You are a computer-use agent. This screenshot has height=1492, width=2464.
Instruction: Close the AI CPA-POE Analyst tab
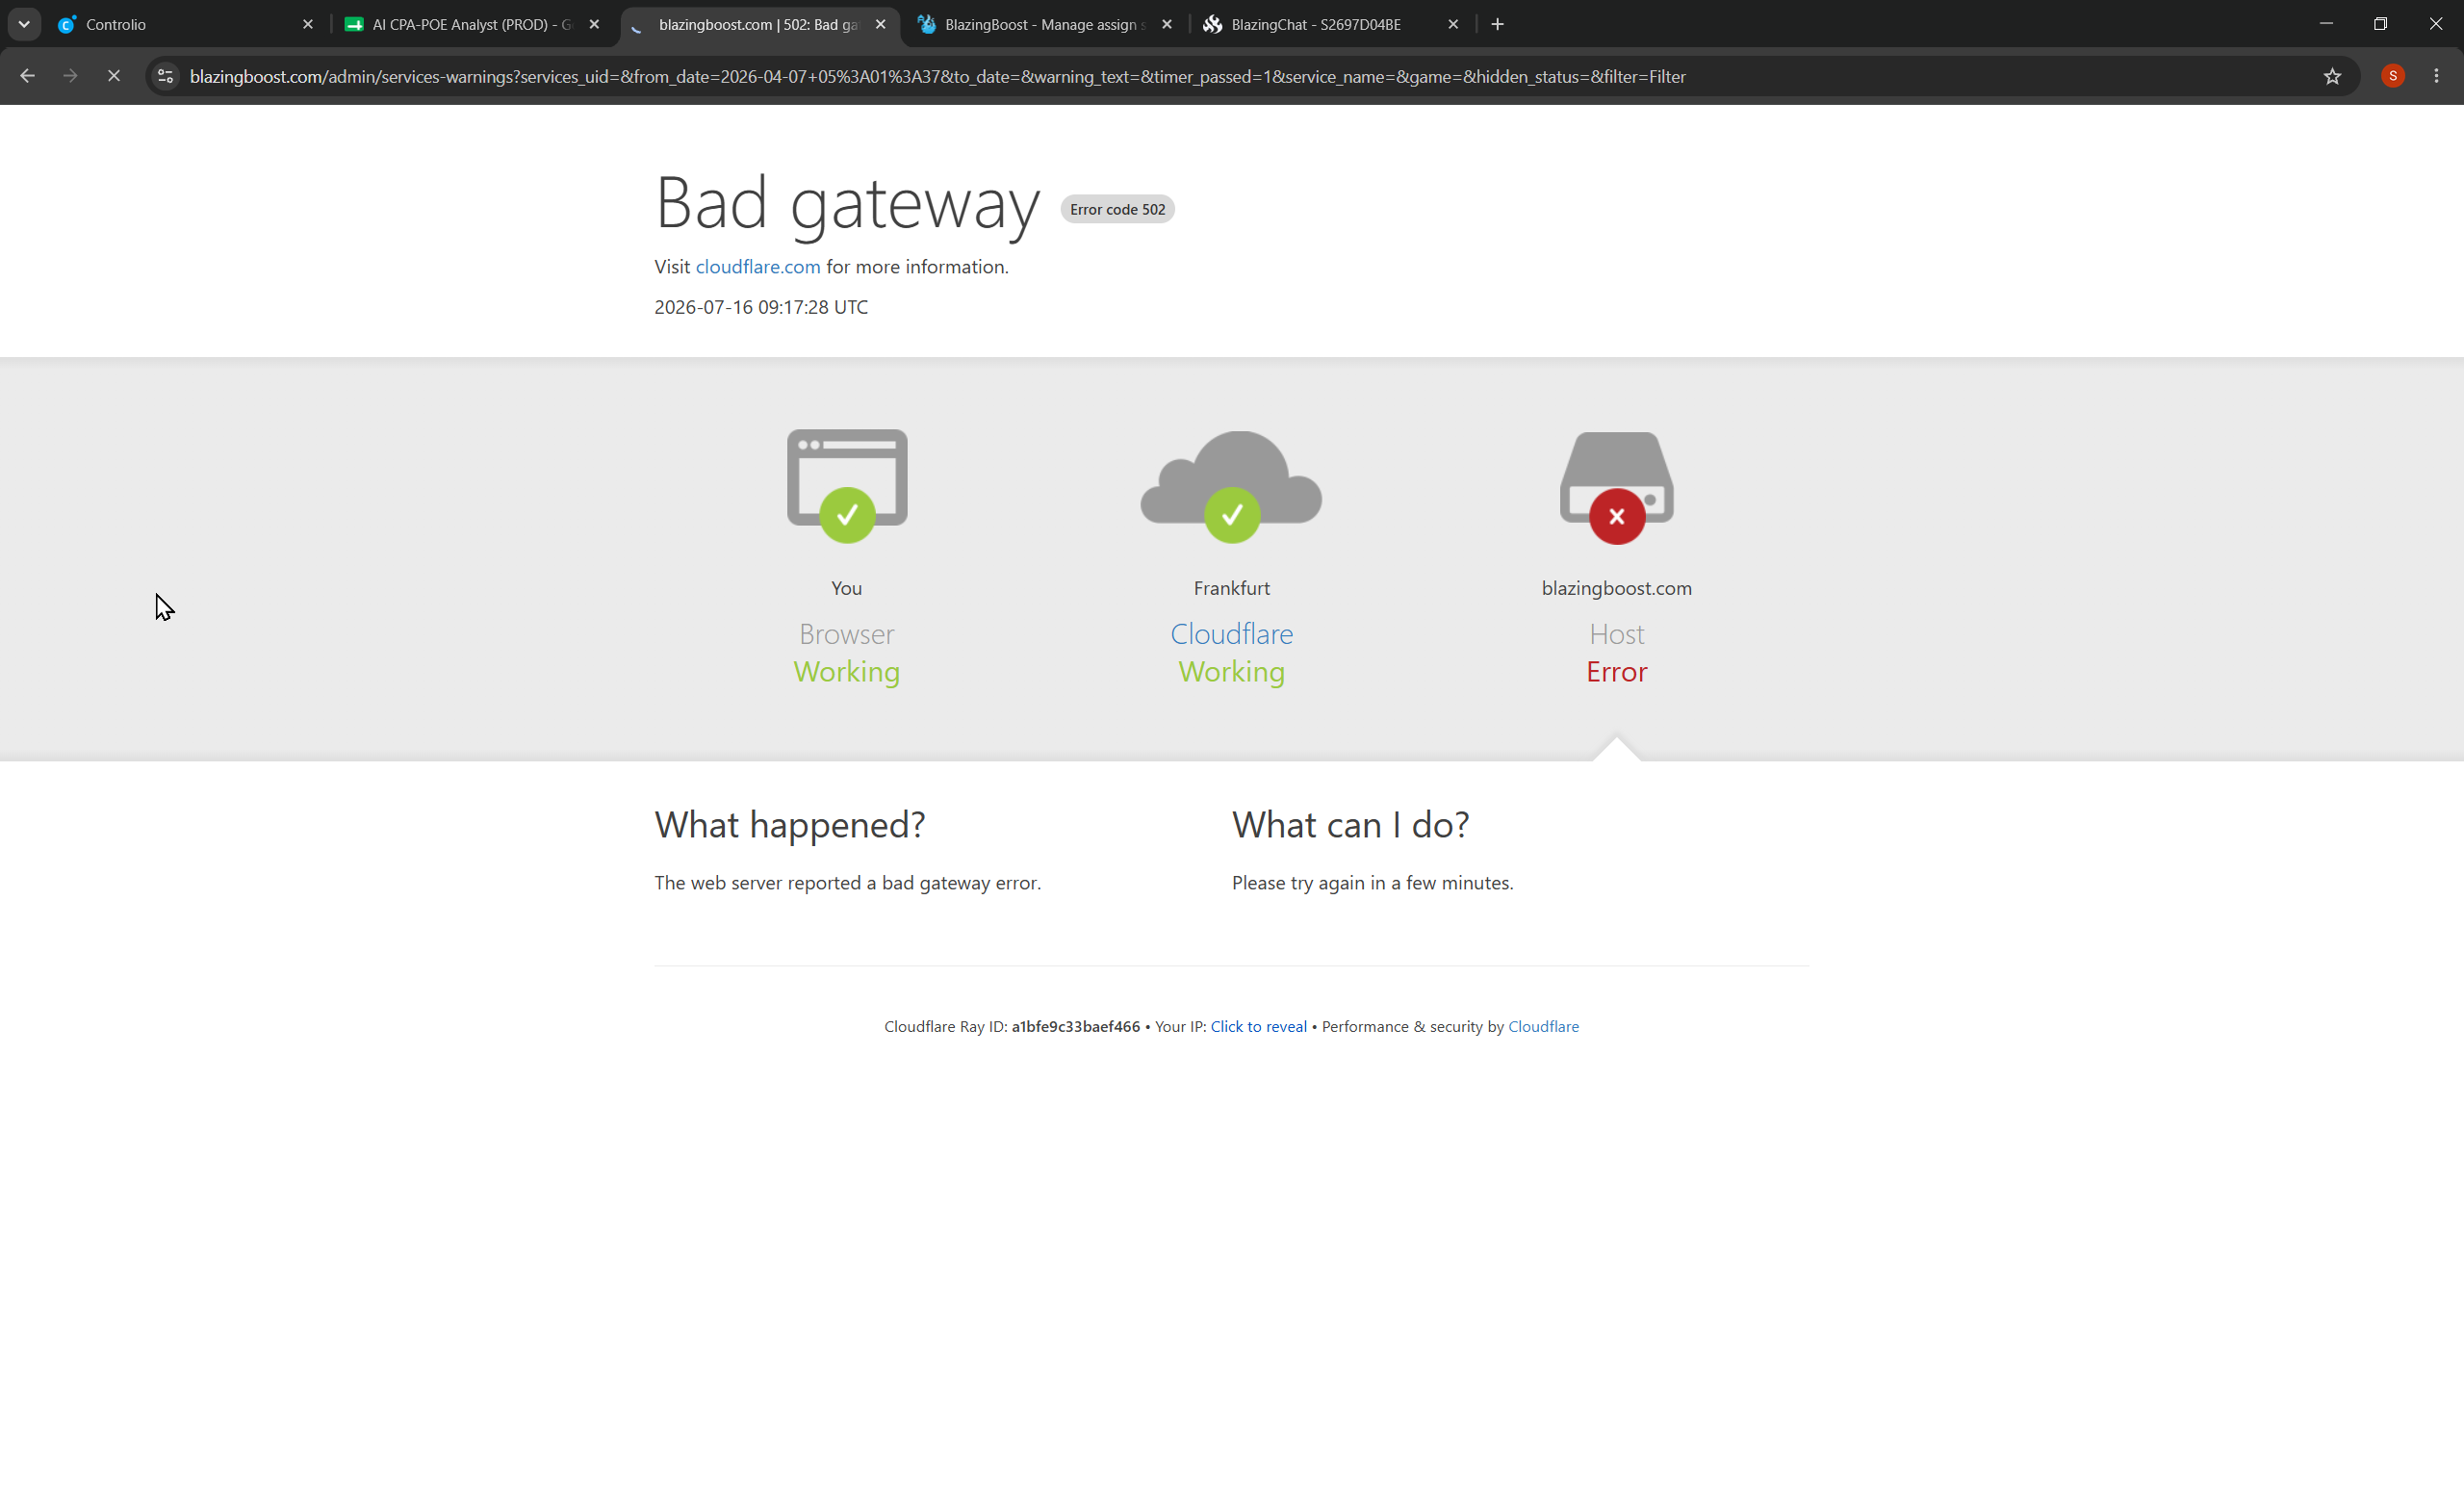(x=594, y=24)
